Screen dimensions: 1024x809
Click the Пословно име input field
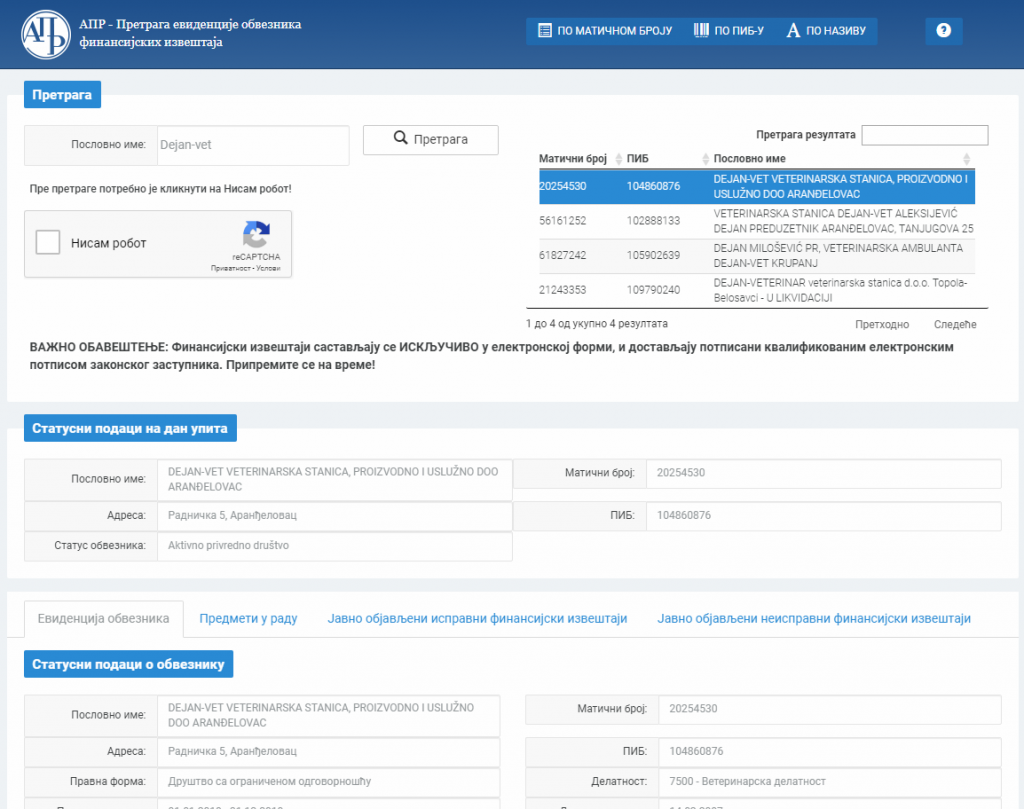click(x=250, y=145)
